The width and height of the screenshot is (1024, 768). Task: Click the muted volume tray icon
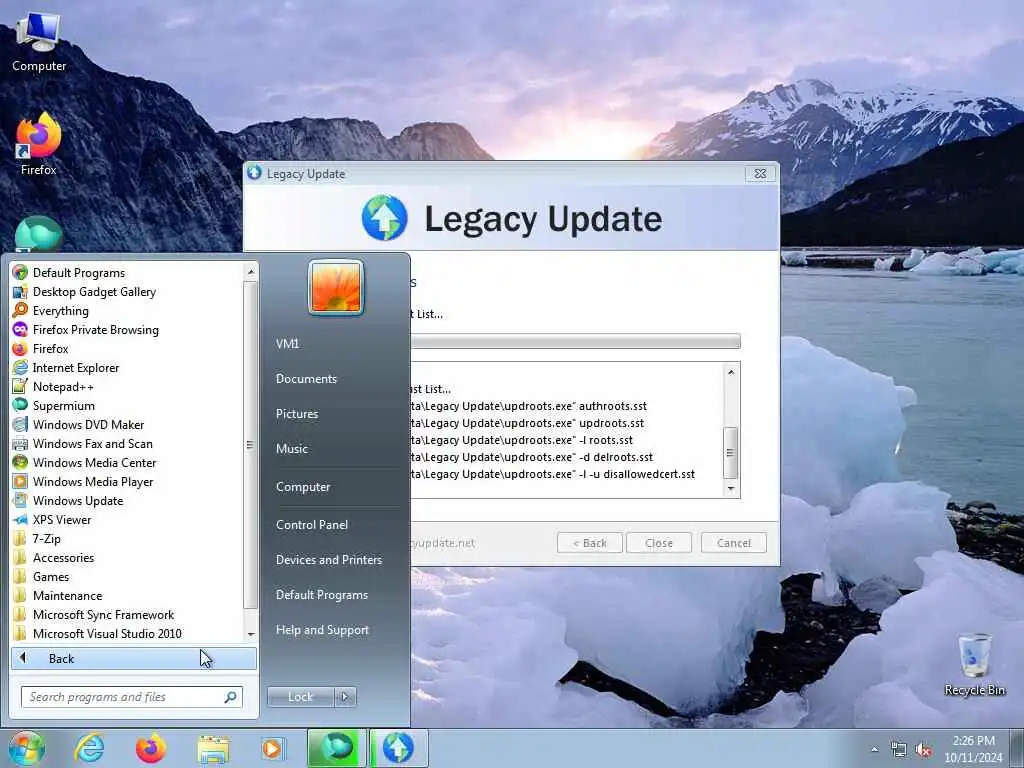click(923, 750)
